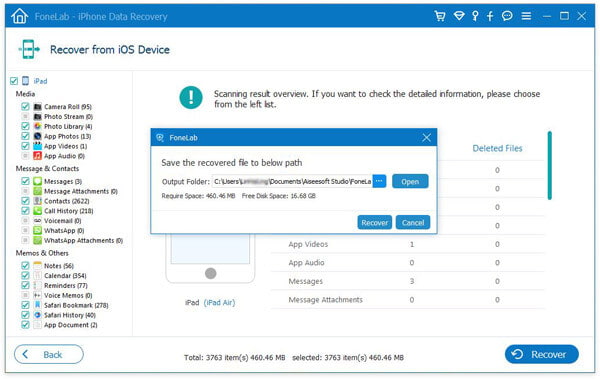Select Message Attachments (0) in sidebar
600x379 pixels.
(x=81, y=191)
